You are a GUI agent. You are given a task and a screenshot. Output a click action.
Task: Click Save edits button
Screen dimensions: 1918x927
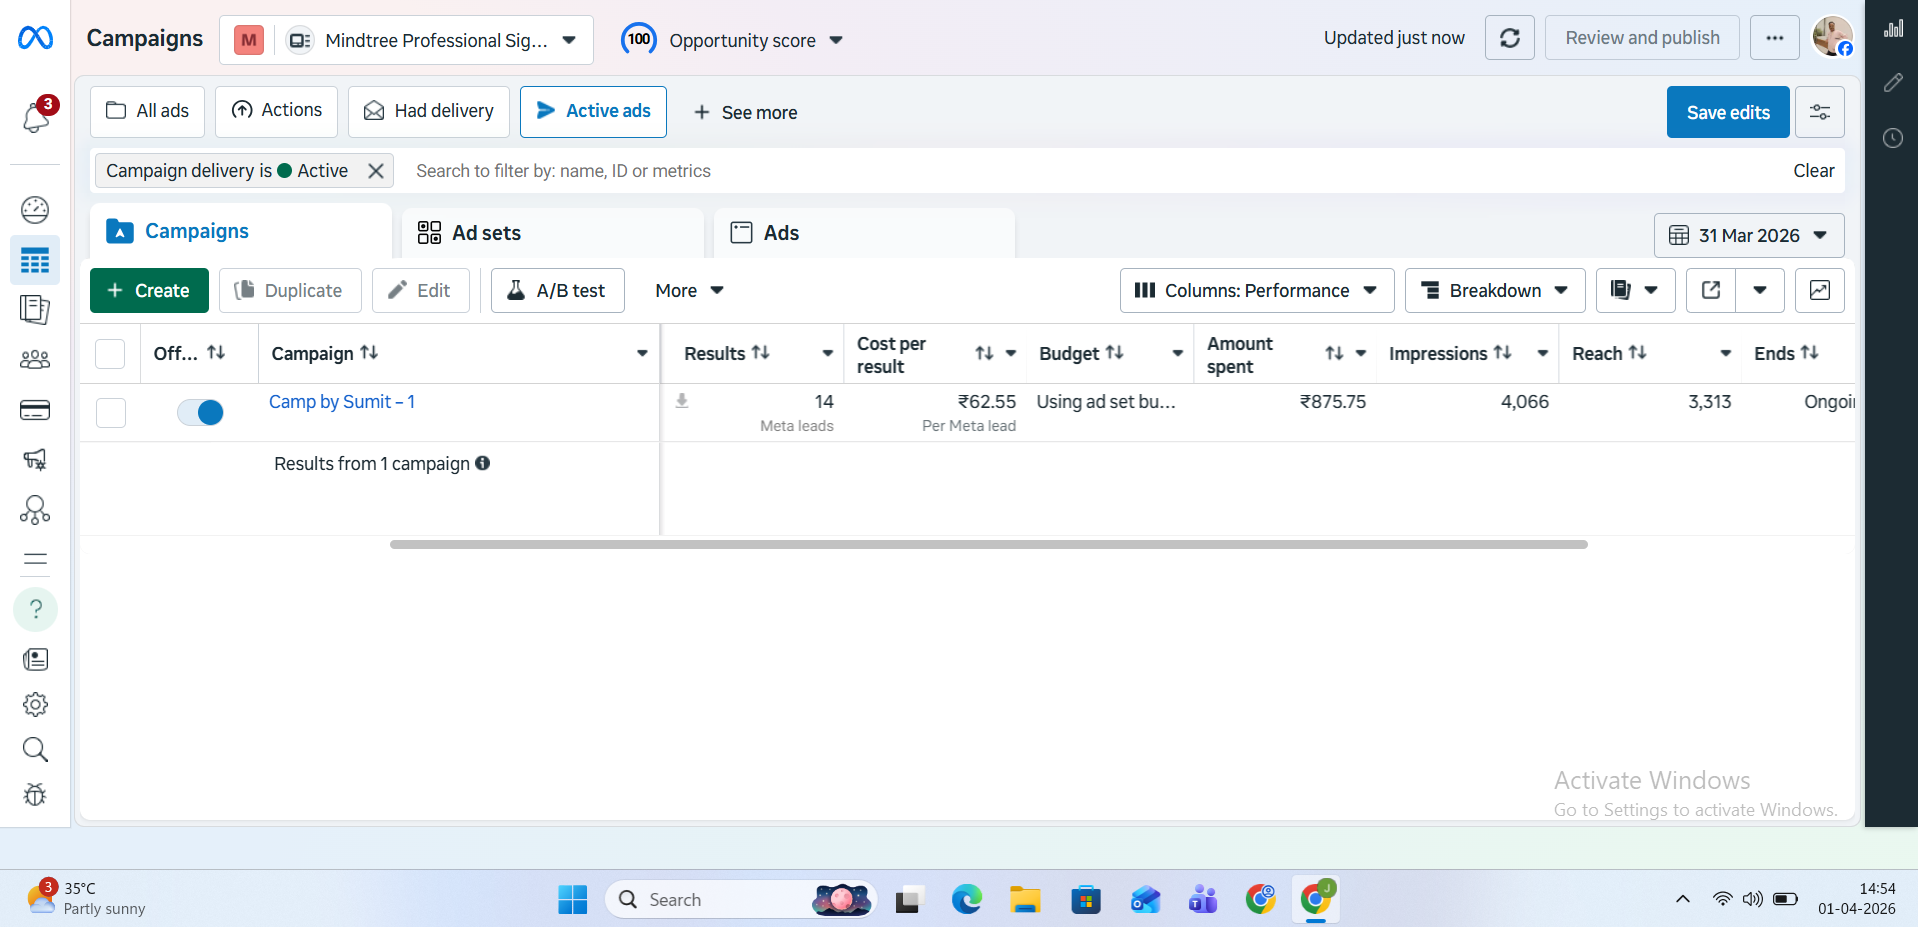(1728, 112)
